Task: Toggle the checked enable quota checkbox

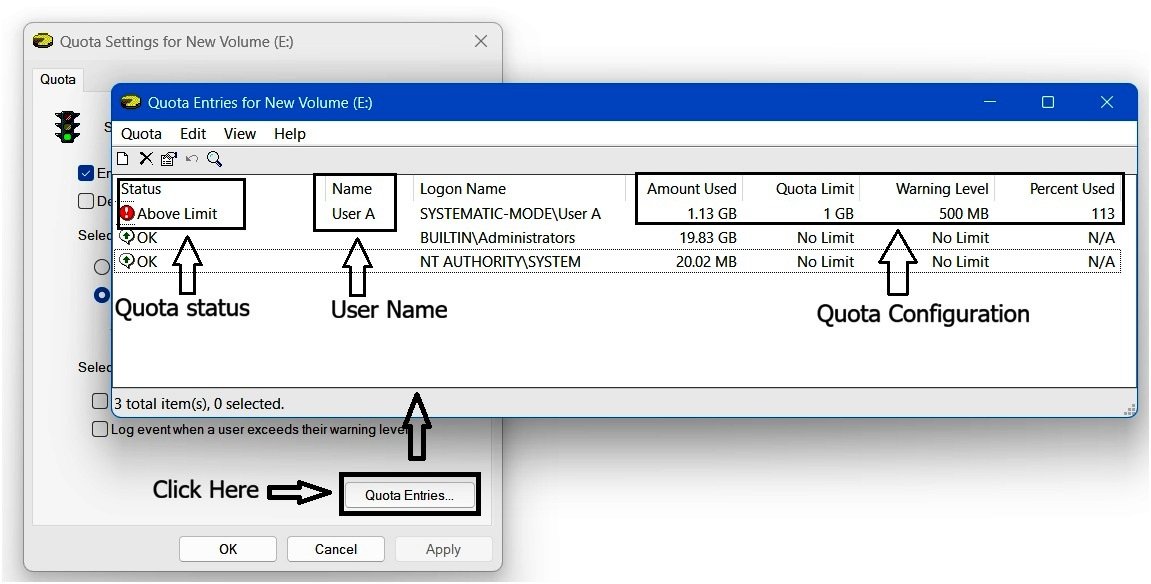Action: [86, 174]
